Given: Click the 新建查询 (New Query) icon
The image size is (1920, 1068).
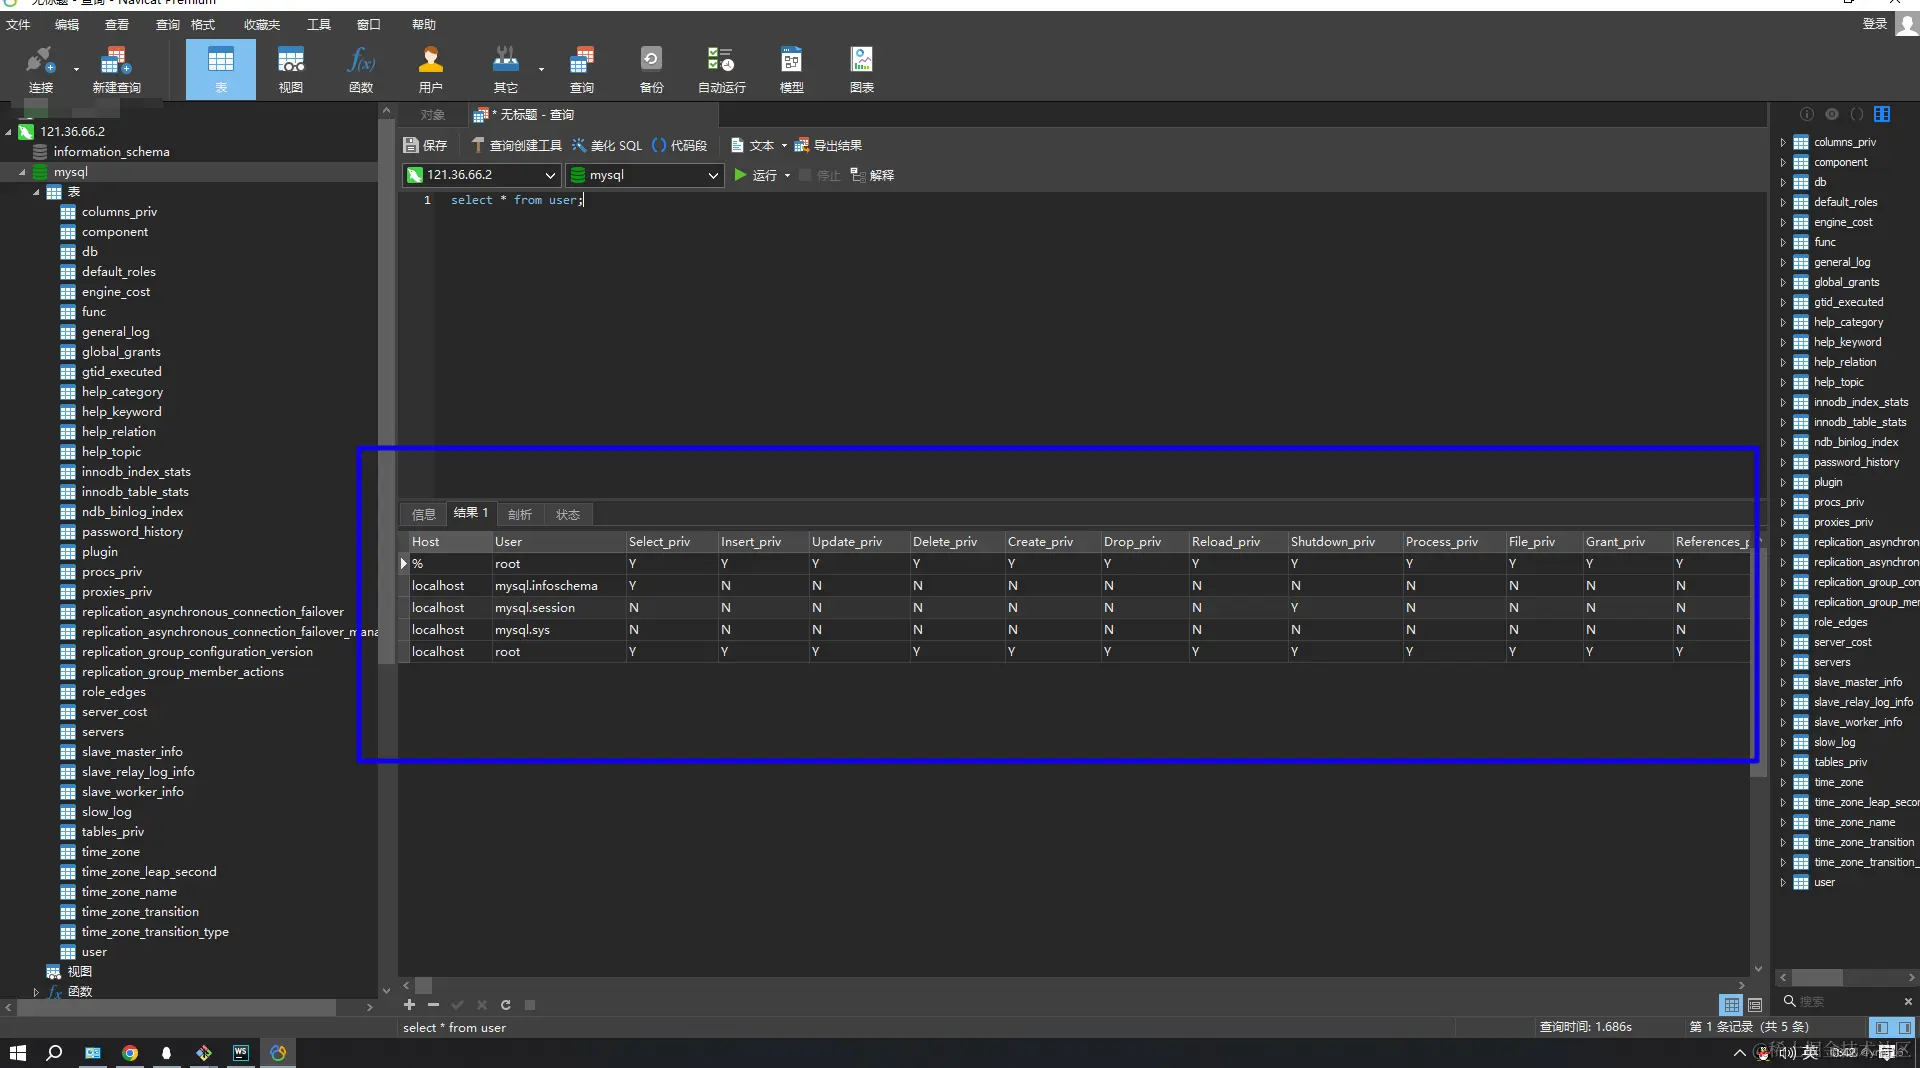Looking at the screenshot, I should (x=117, y=70).
